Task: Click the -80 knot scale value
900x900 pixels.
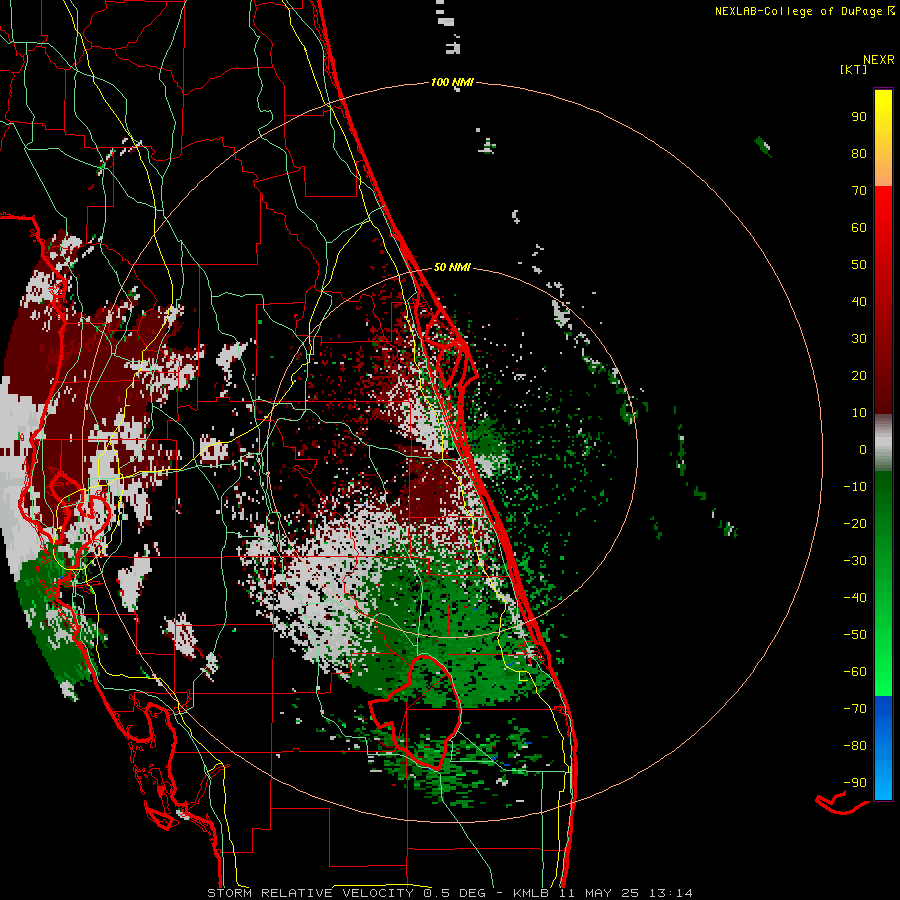Action: pyautogui.click(x=855, y=746)
